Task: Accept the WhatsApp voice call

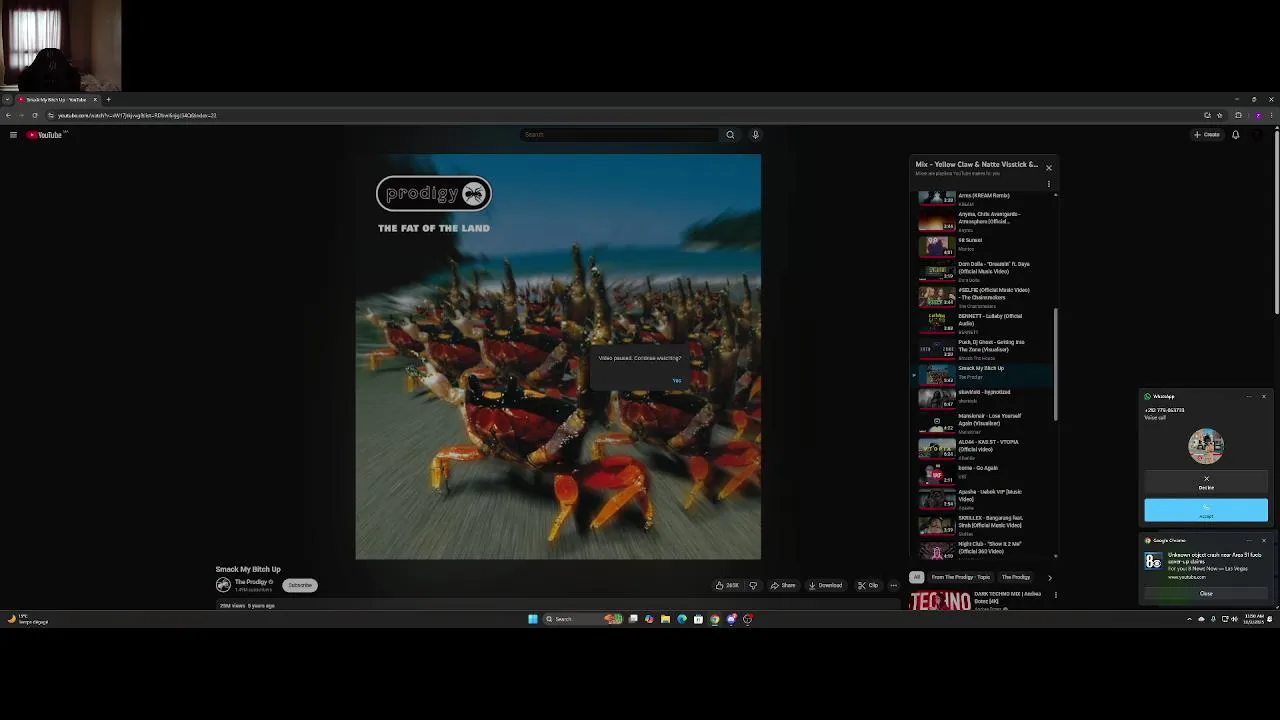Action: tap(1206, 510)
